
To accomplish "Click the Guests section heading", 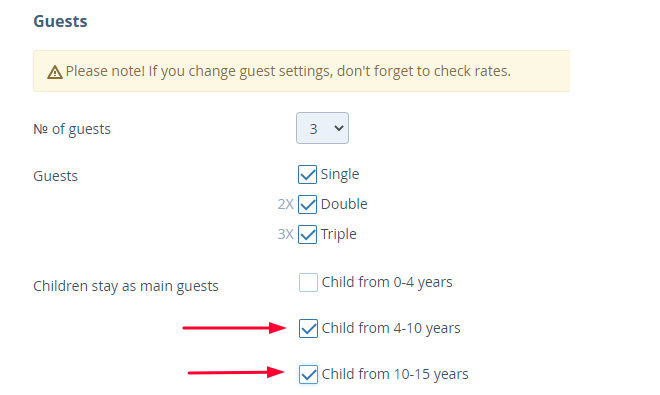I will [x=60, y=21].
